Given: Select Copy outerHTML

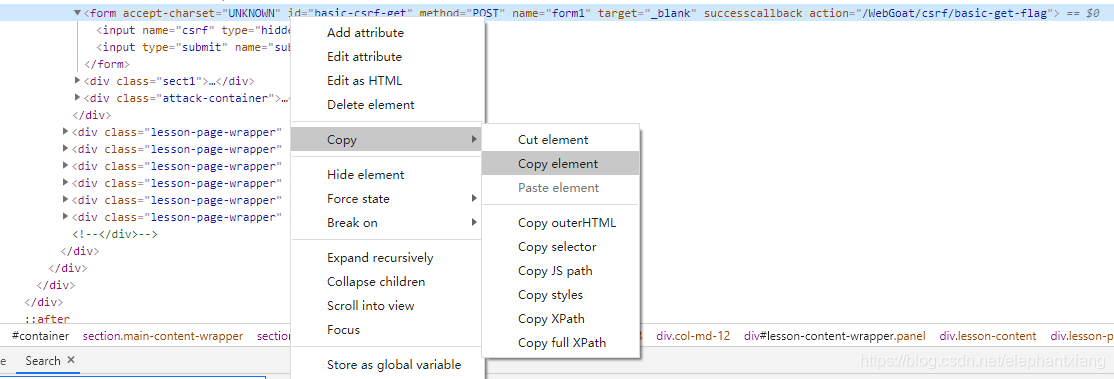Looking at the screenshot, I should [561, 223].
